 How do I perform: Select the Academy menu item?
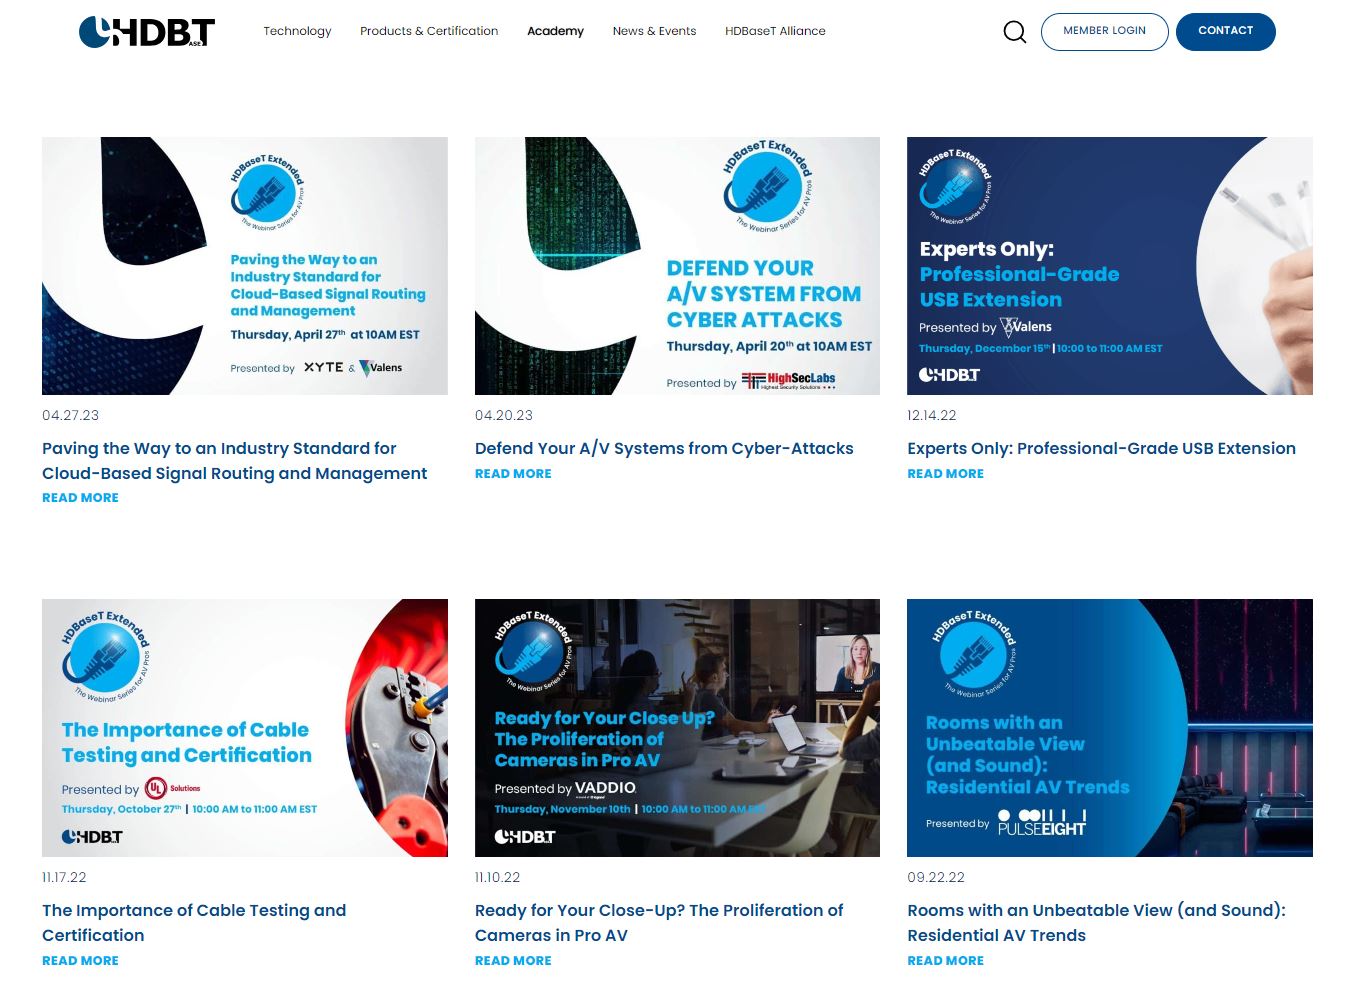coord(555,31)
